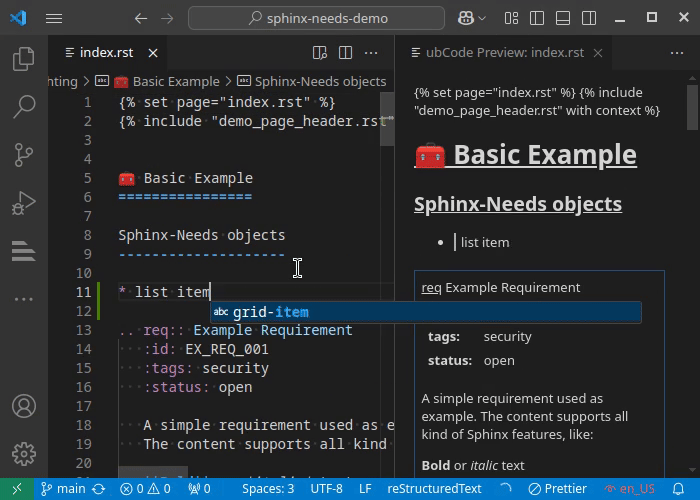700x500 pixels.
Task: Select Sphinx-Needs objects breadcrumb
Action: coord(320,81)
